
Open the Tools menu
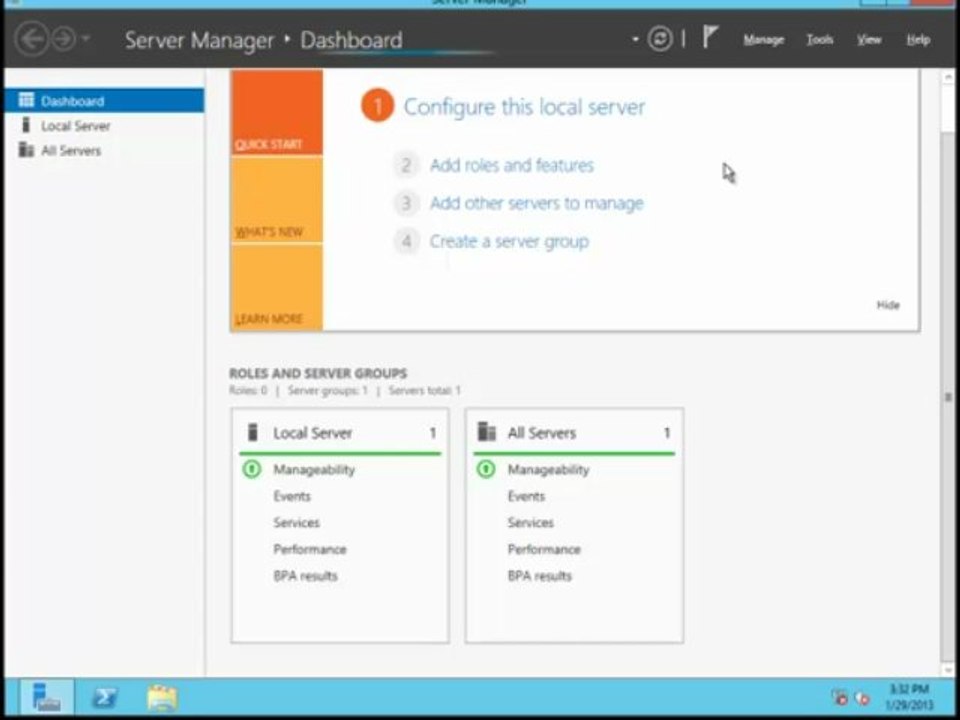819,40
